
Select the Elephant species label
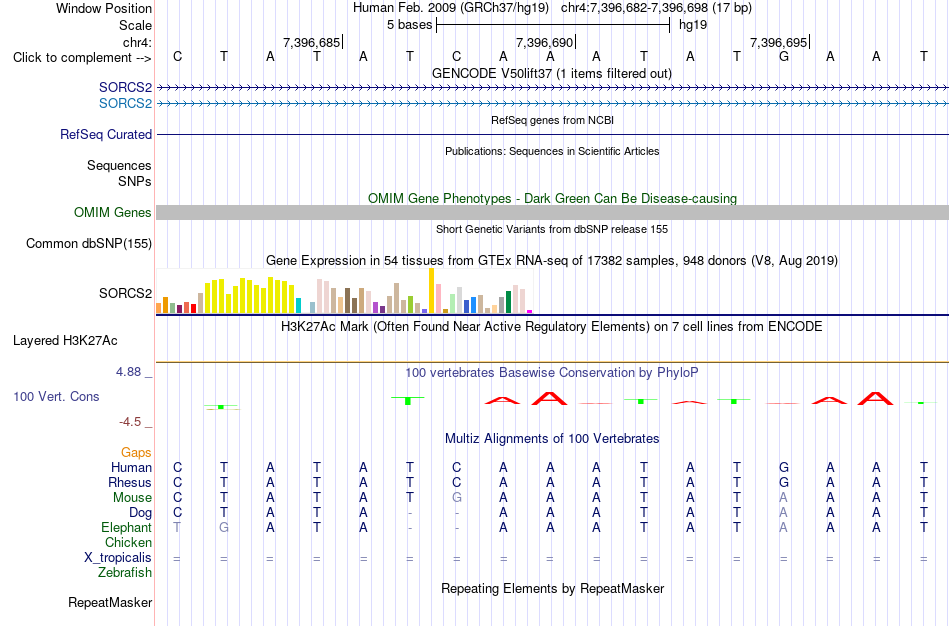pos(126,527)
